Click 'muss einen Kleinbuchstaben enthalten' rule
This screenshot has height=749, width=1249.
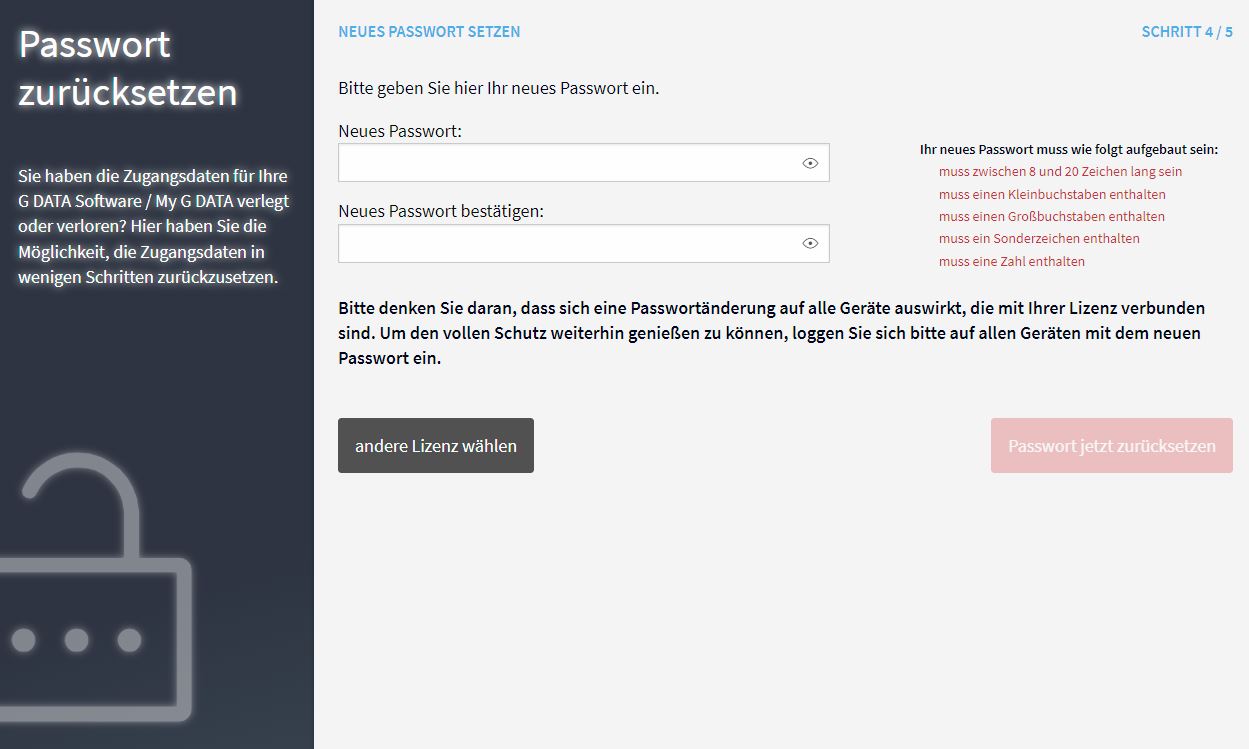click(x=1052, y=194)
